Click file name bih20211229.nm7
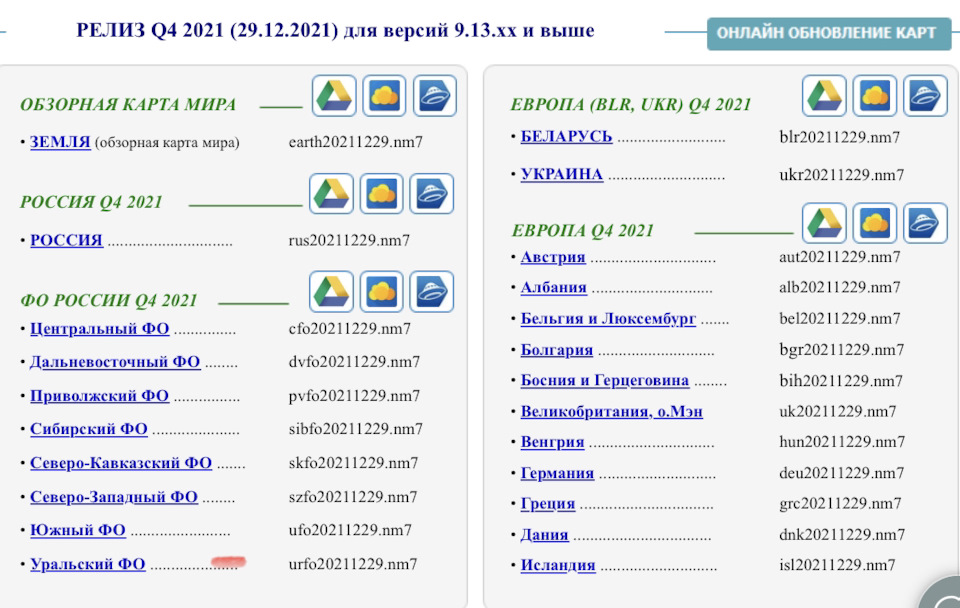This screenshot has height=608, width=960. point(841,381)
